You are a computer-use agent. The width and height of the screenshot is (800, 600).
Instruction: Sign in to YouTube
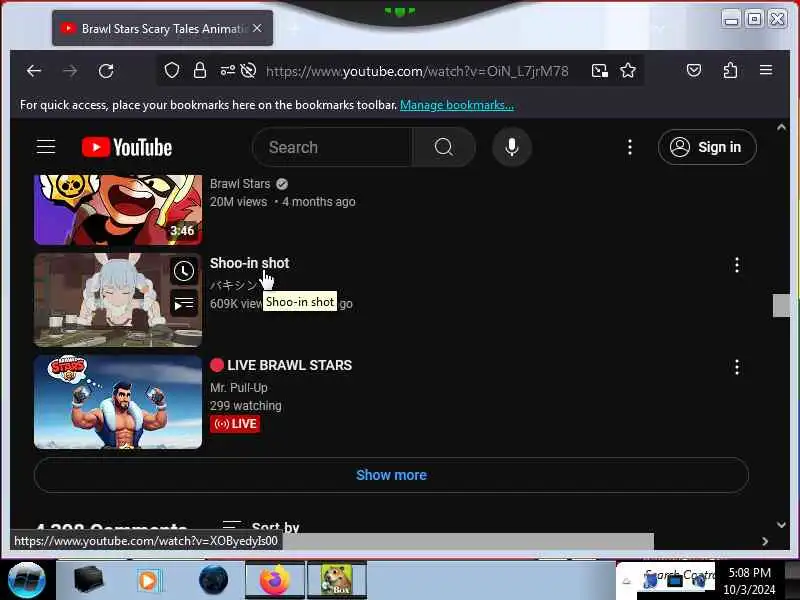pyautogui.click(x=707, y=147)
